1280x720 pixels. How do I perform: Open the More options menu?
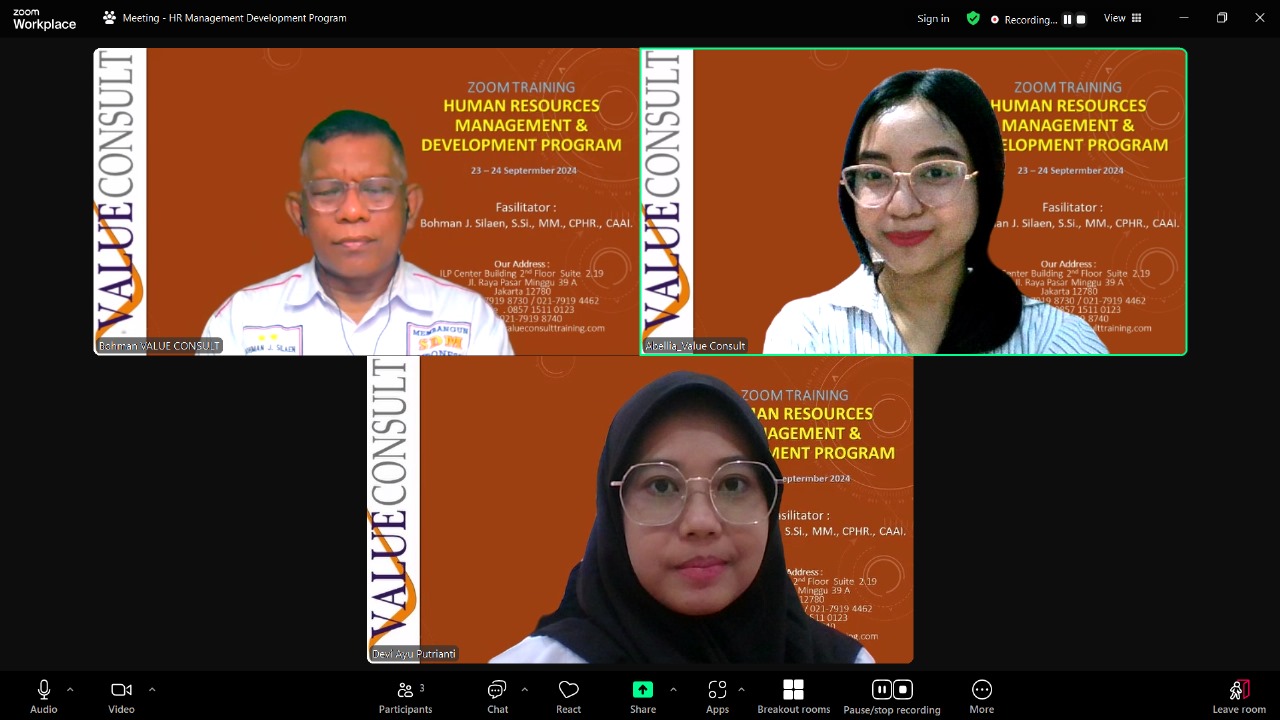pyautogui.click(x=982, y=696)
